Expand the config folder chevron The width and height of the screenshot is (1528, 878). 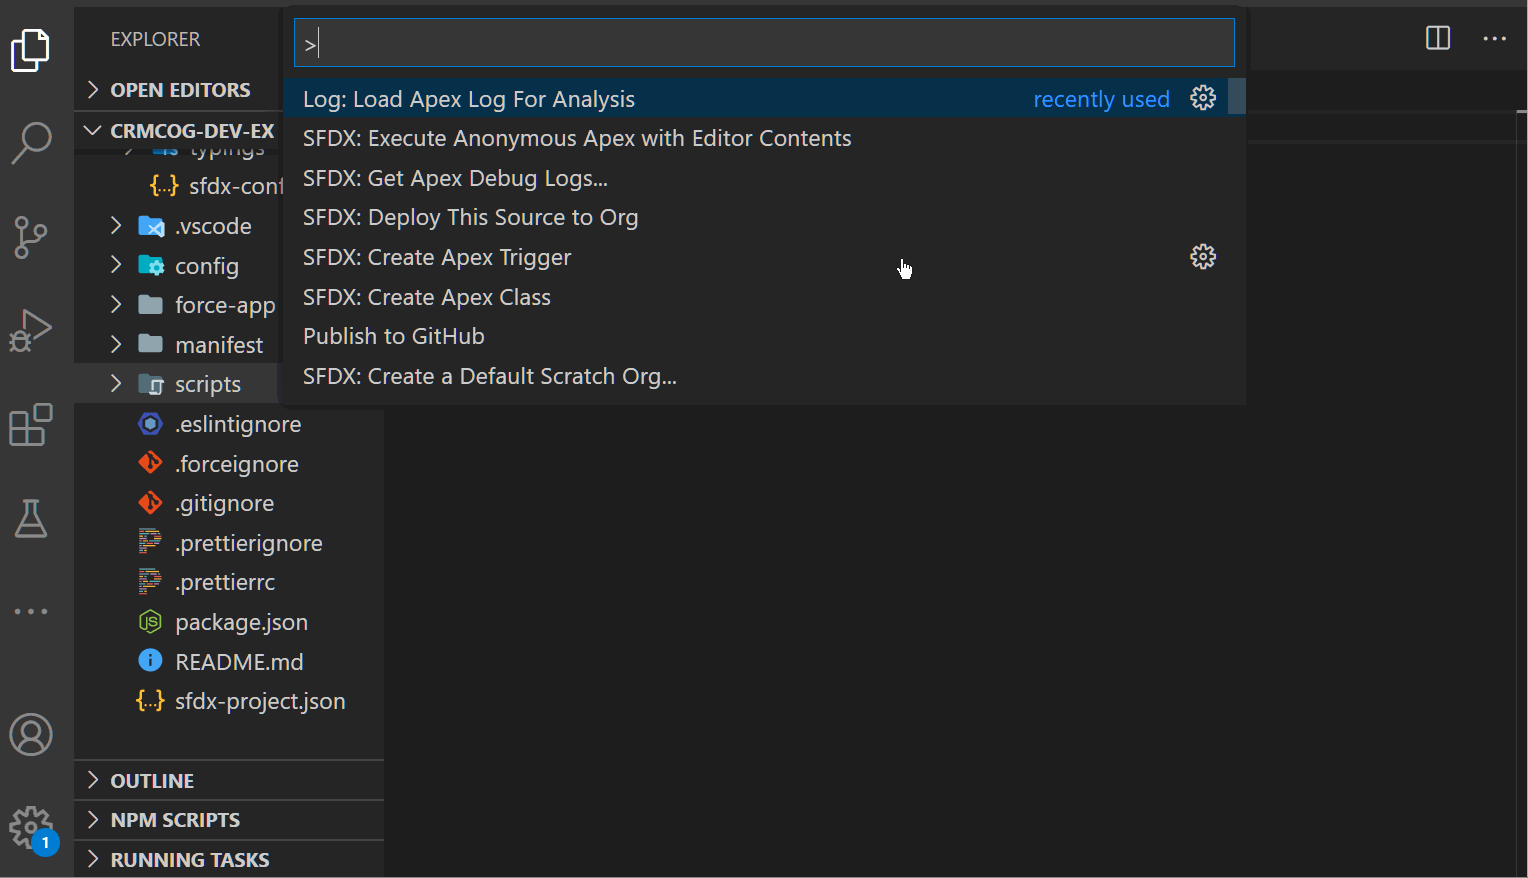(x=116, y=265)
